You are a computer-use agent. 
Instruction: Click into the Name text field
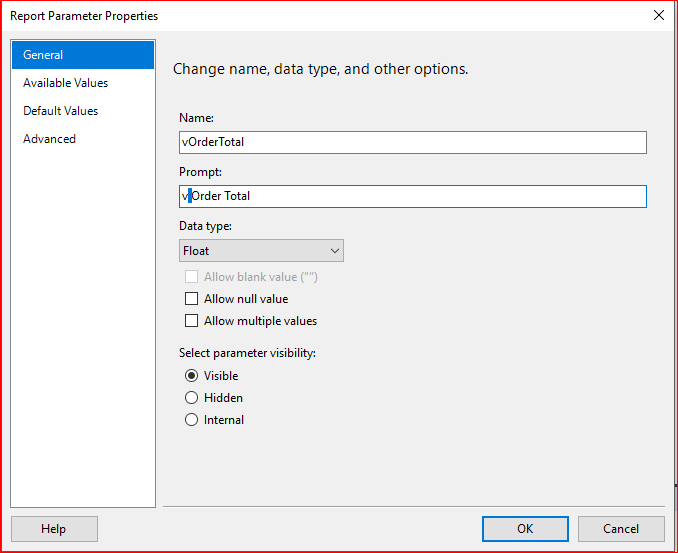pos(412,142)
